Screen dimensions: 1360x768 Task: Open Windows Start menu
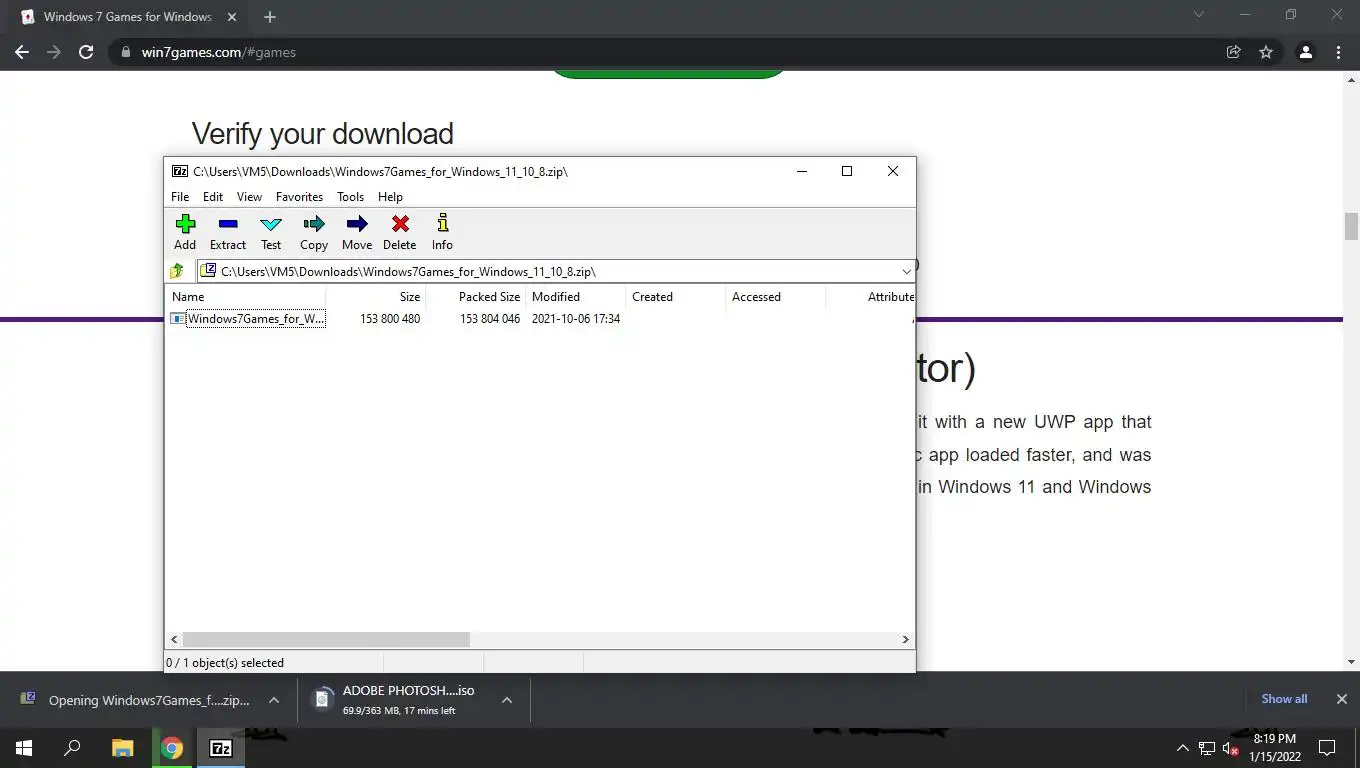click(24, 748)
